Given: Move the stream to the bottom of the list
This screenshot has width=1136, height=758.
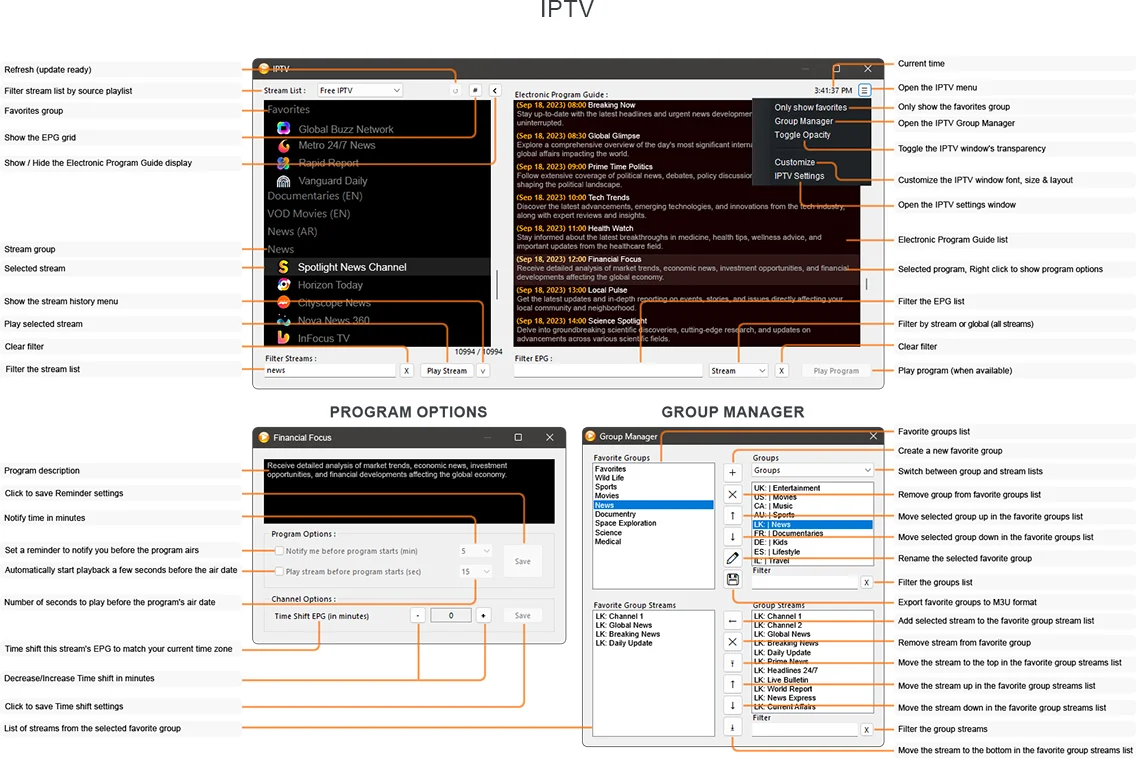Looking at the screenshot, I should (732, 727).
